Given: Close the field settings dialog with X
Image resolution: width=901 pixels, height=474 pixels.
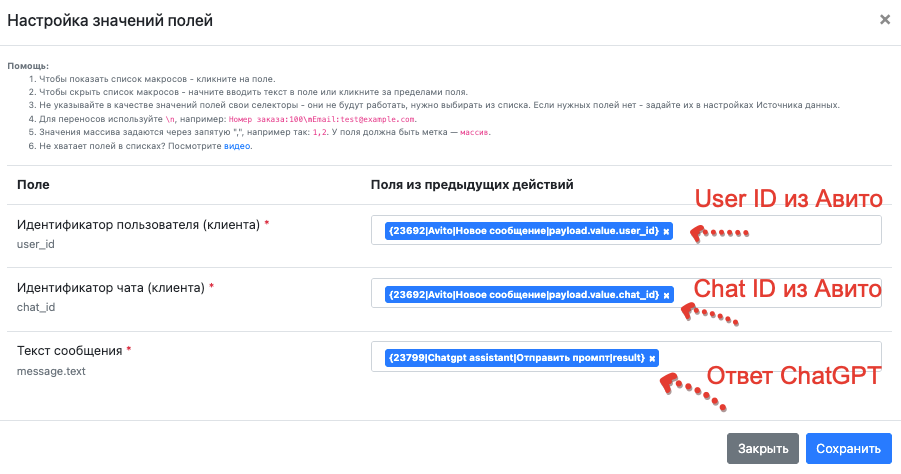Looking at the screenshot, I should click(885, 20).
